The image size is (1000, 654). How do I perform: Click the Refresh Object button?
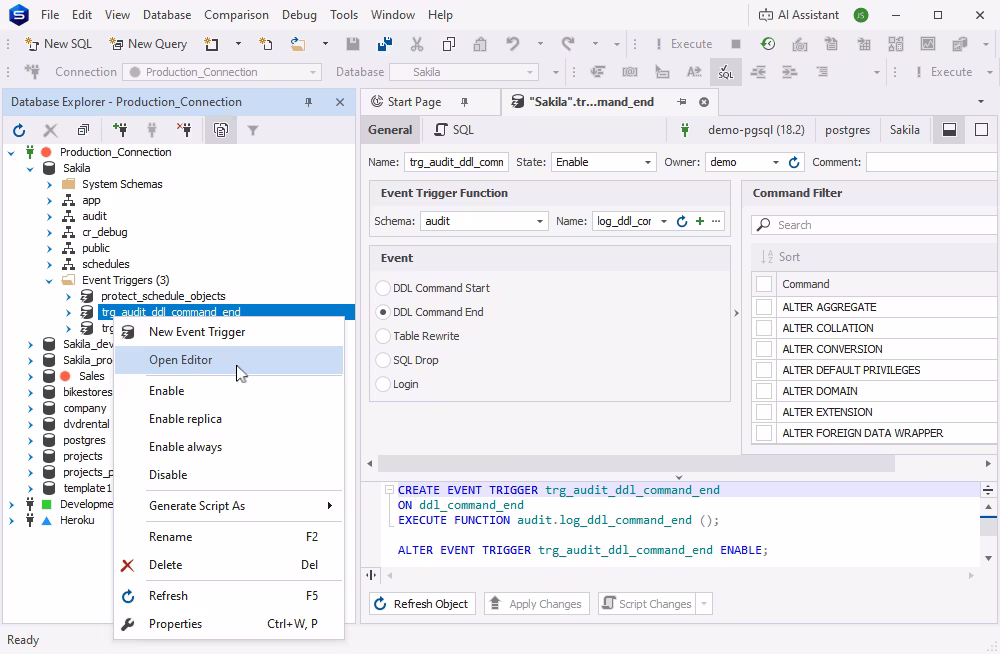[x=422, y=604]
